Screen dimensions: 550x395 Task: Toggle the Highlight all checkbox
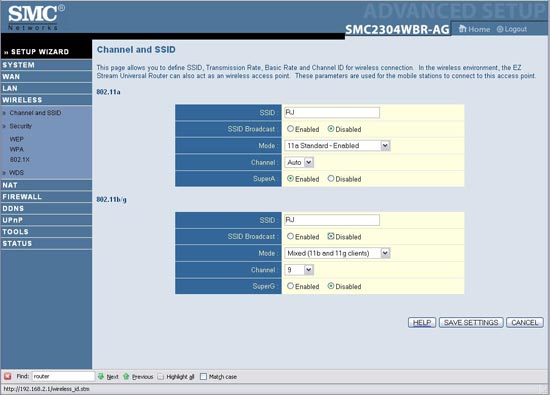(161, 376)
